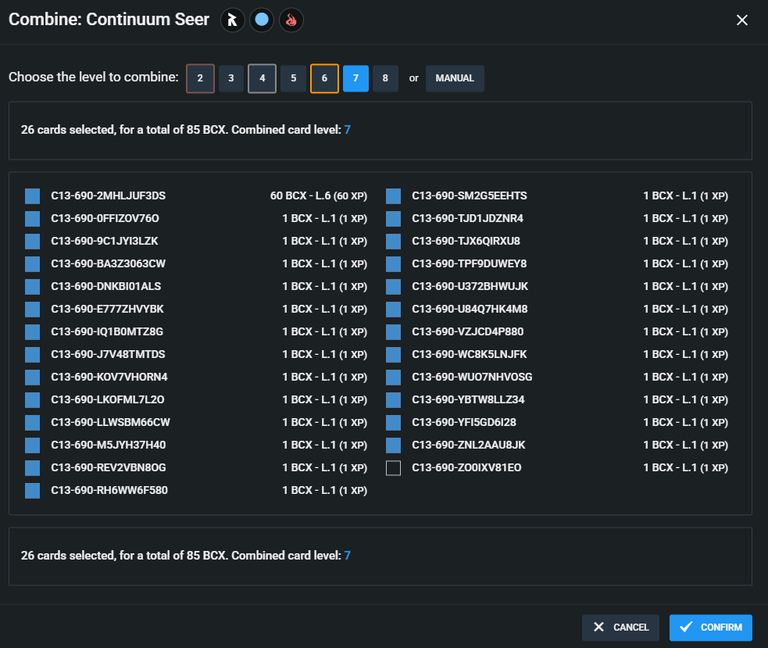768x648 pixels.
Task: Uncheck card C13-690-E777ZHVYBK
Action: click(x=32, y=309)
